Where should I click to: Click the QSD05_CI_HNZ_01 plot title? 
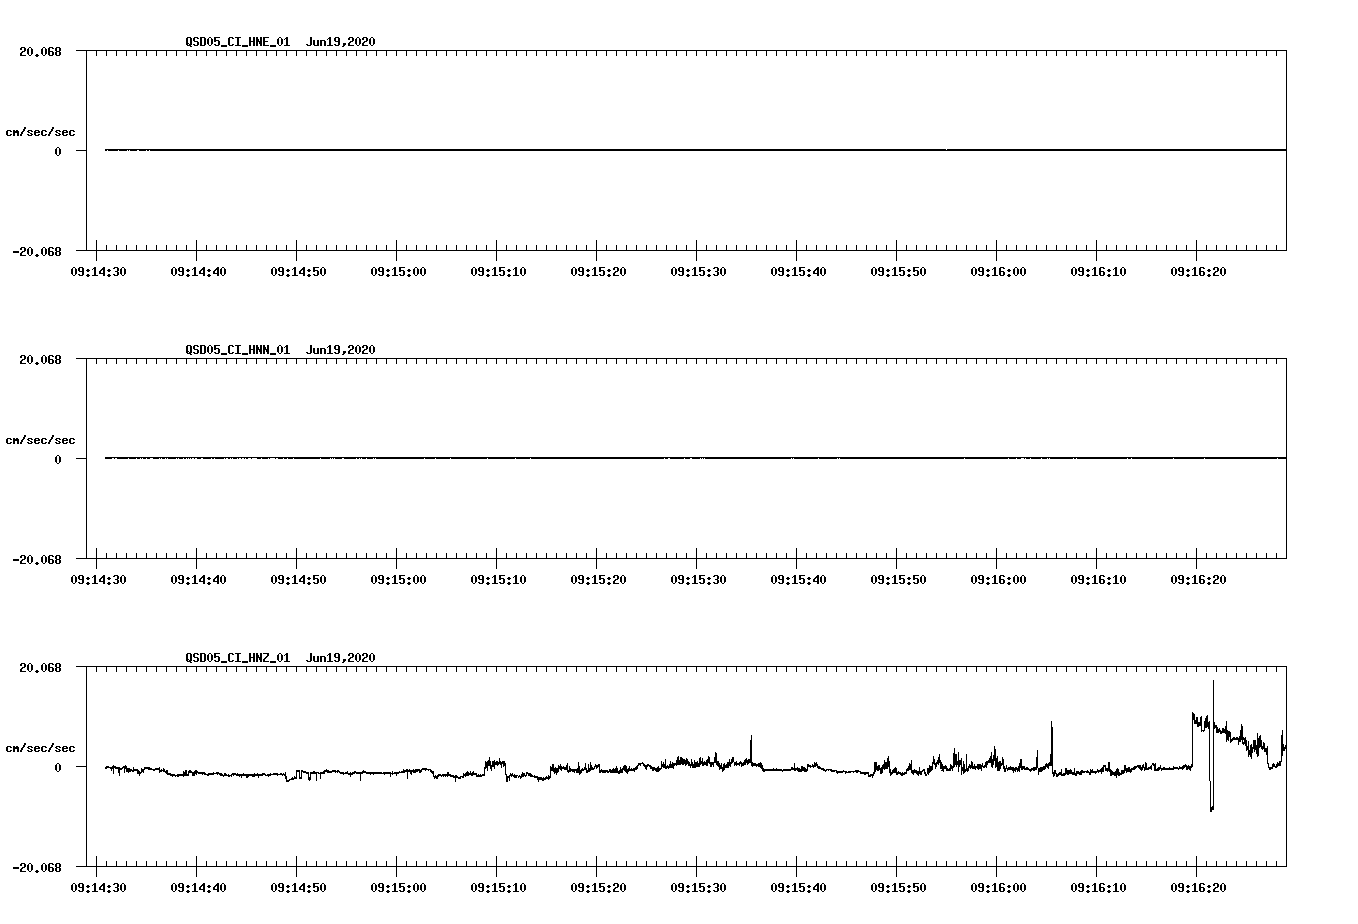point(280,658)
